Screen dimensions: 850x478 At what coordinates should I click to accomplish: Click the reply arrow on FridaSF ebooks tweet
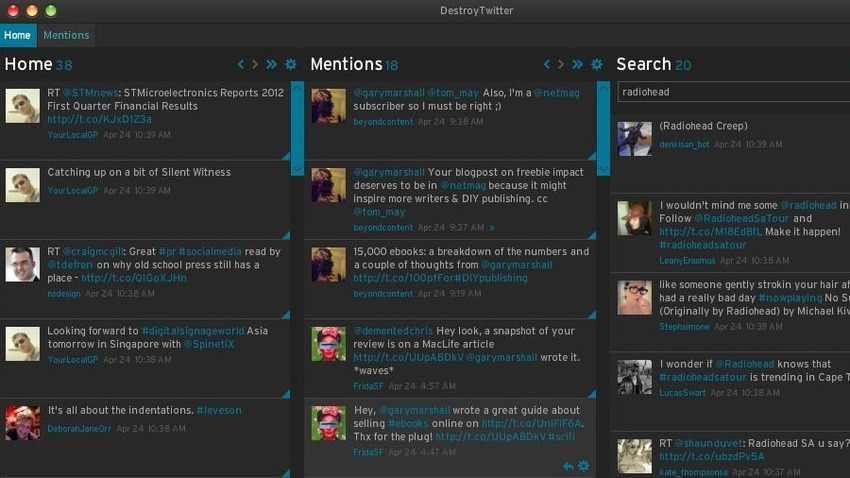coord(568,466)
